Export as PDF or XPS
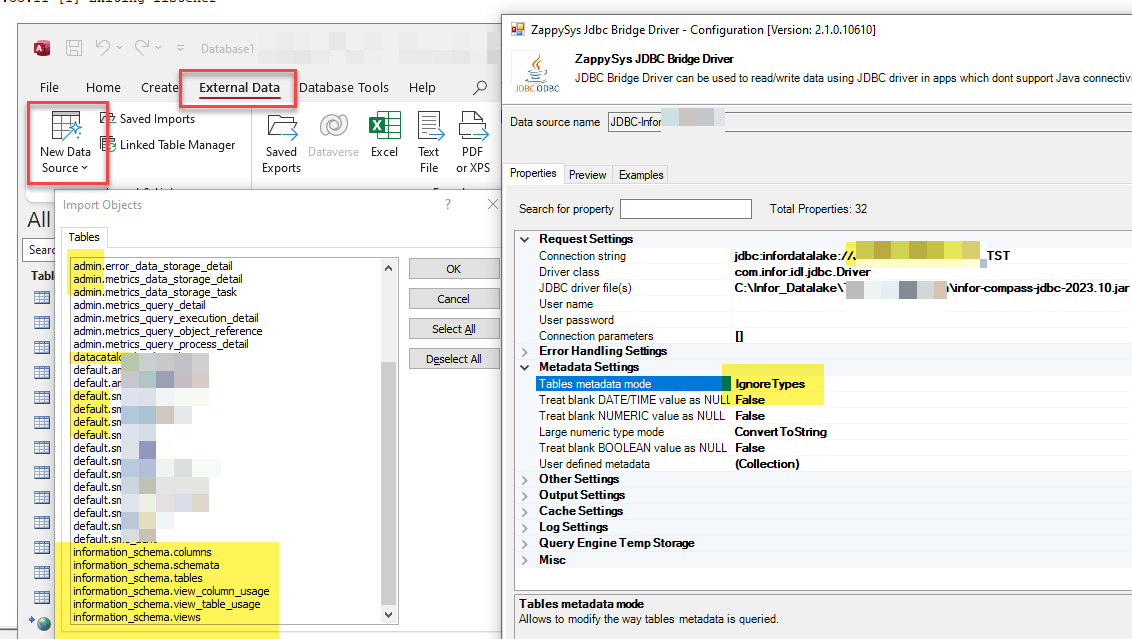The image size is (1132, 639). [473, 143]
